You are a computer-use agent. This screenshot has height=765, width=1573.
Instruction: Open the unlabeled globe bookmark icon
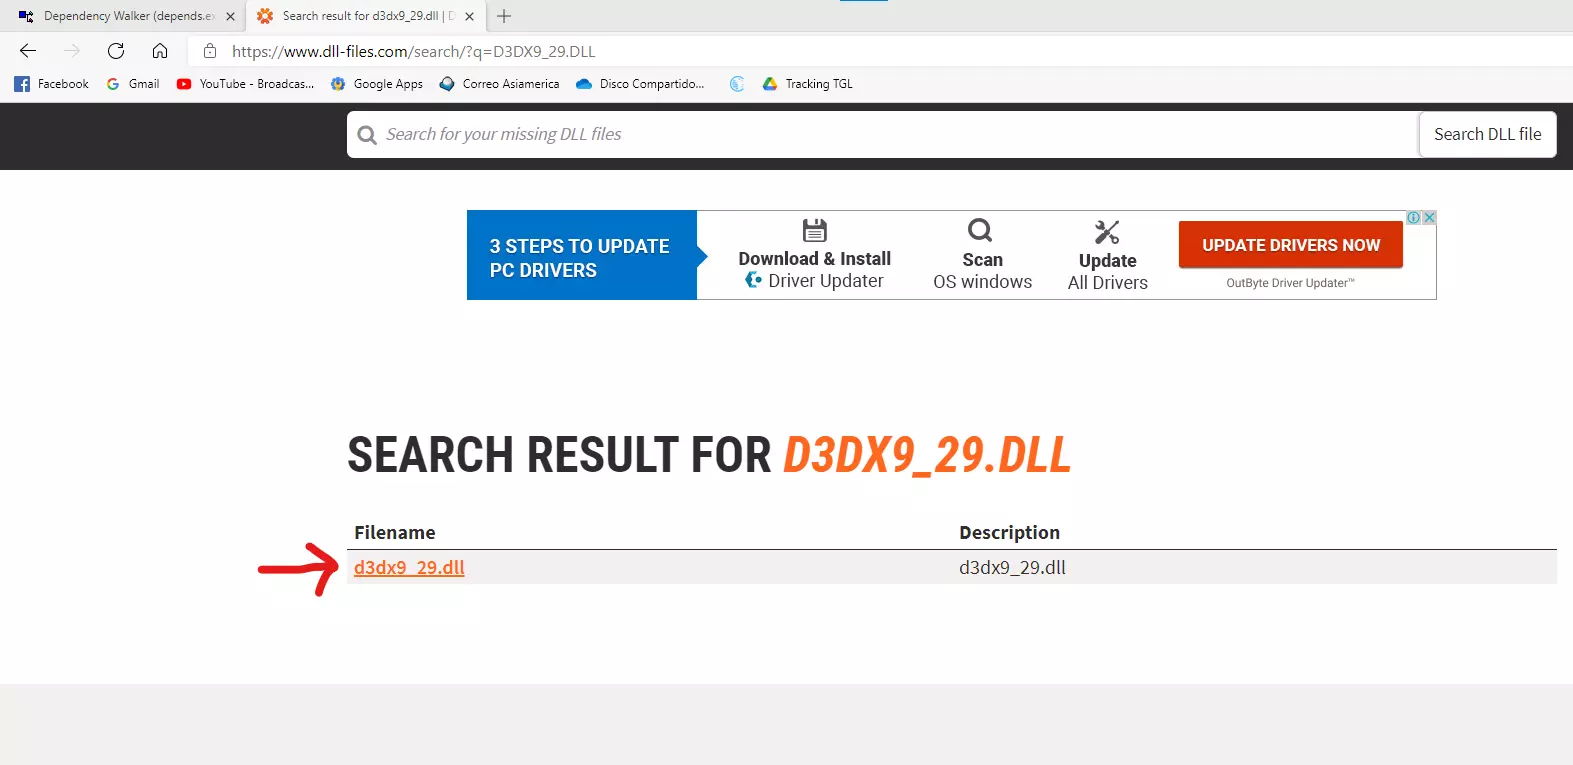tap(737, 84)
